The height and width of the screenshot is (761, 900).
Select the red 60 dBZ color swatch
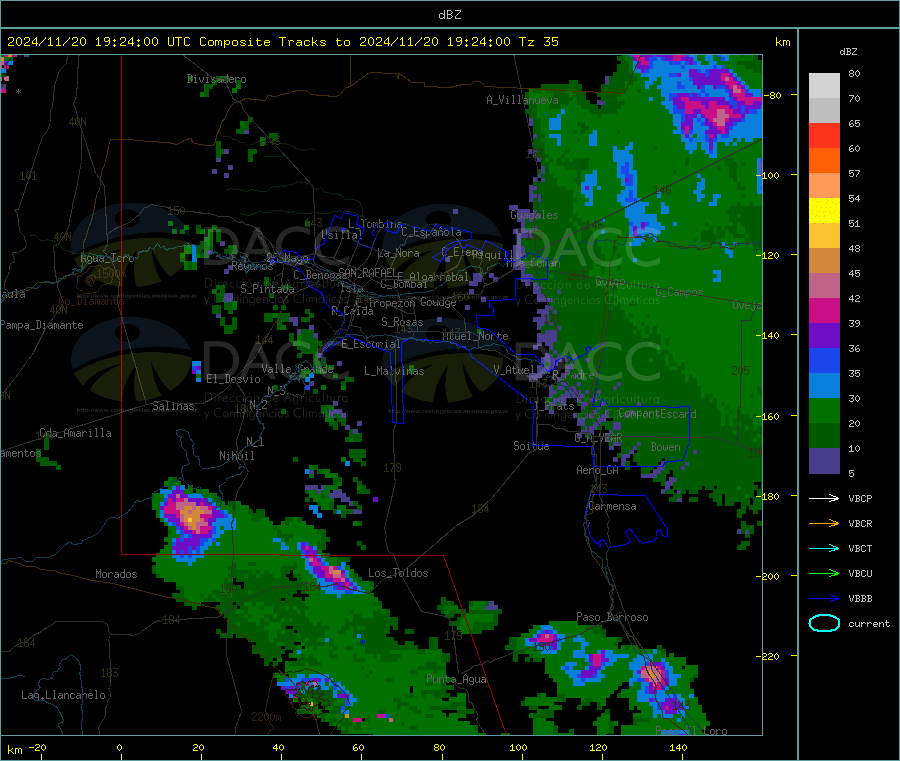click(824, 135)
